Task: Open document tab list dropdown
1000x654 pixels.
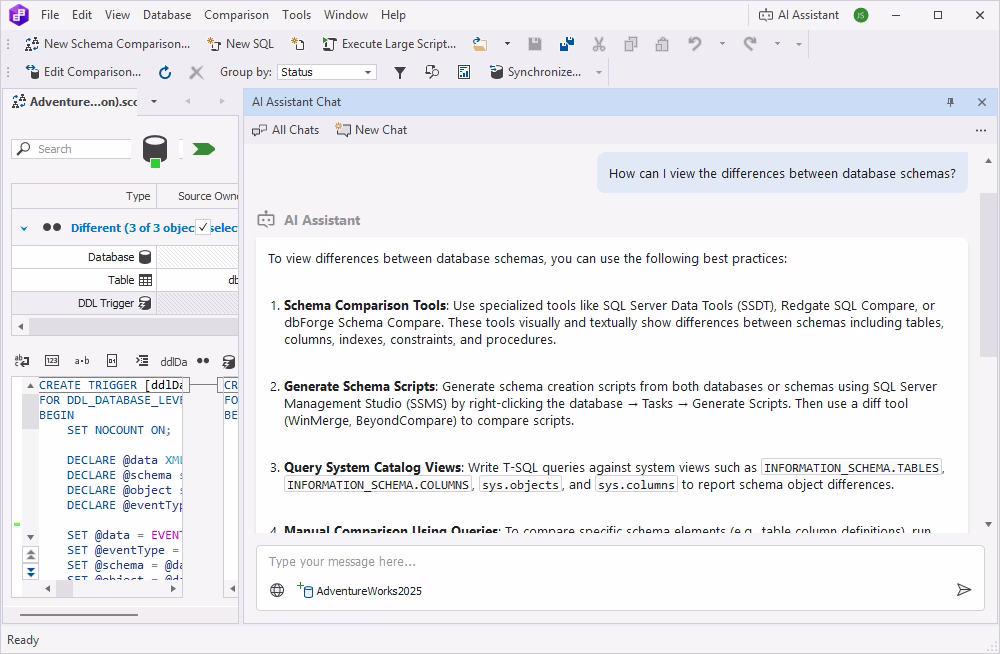Action: point(154,101)
